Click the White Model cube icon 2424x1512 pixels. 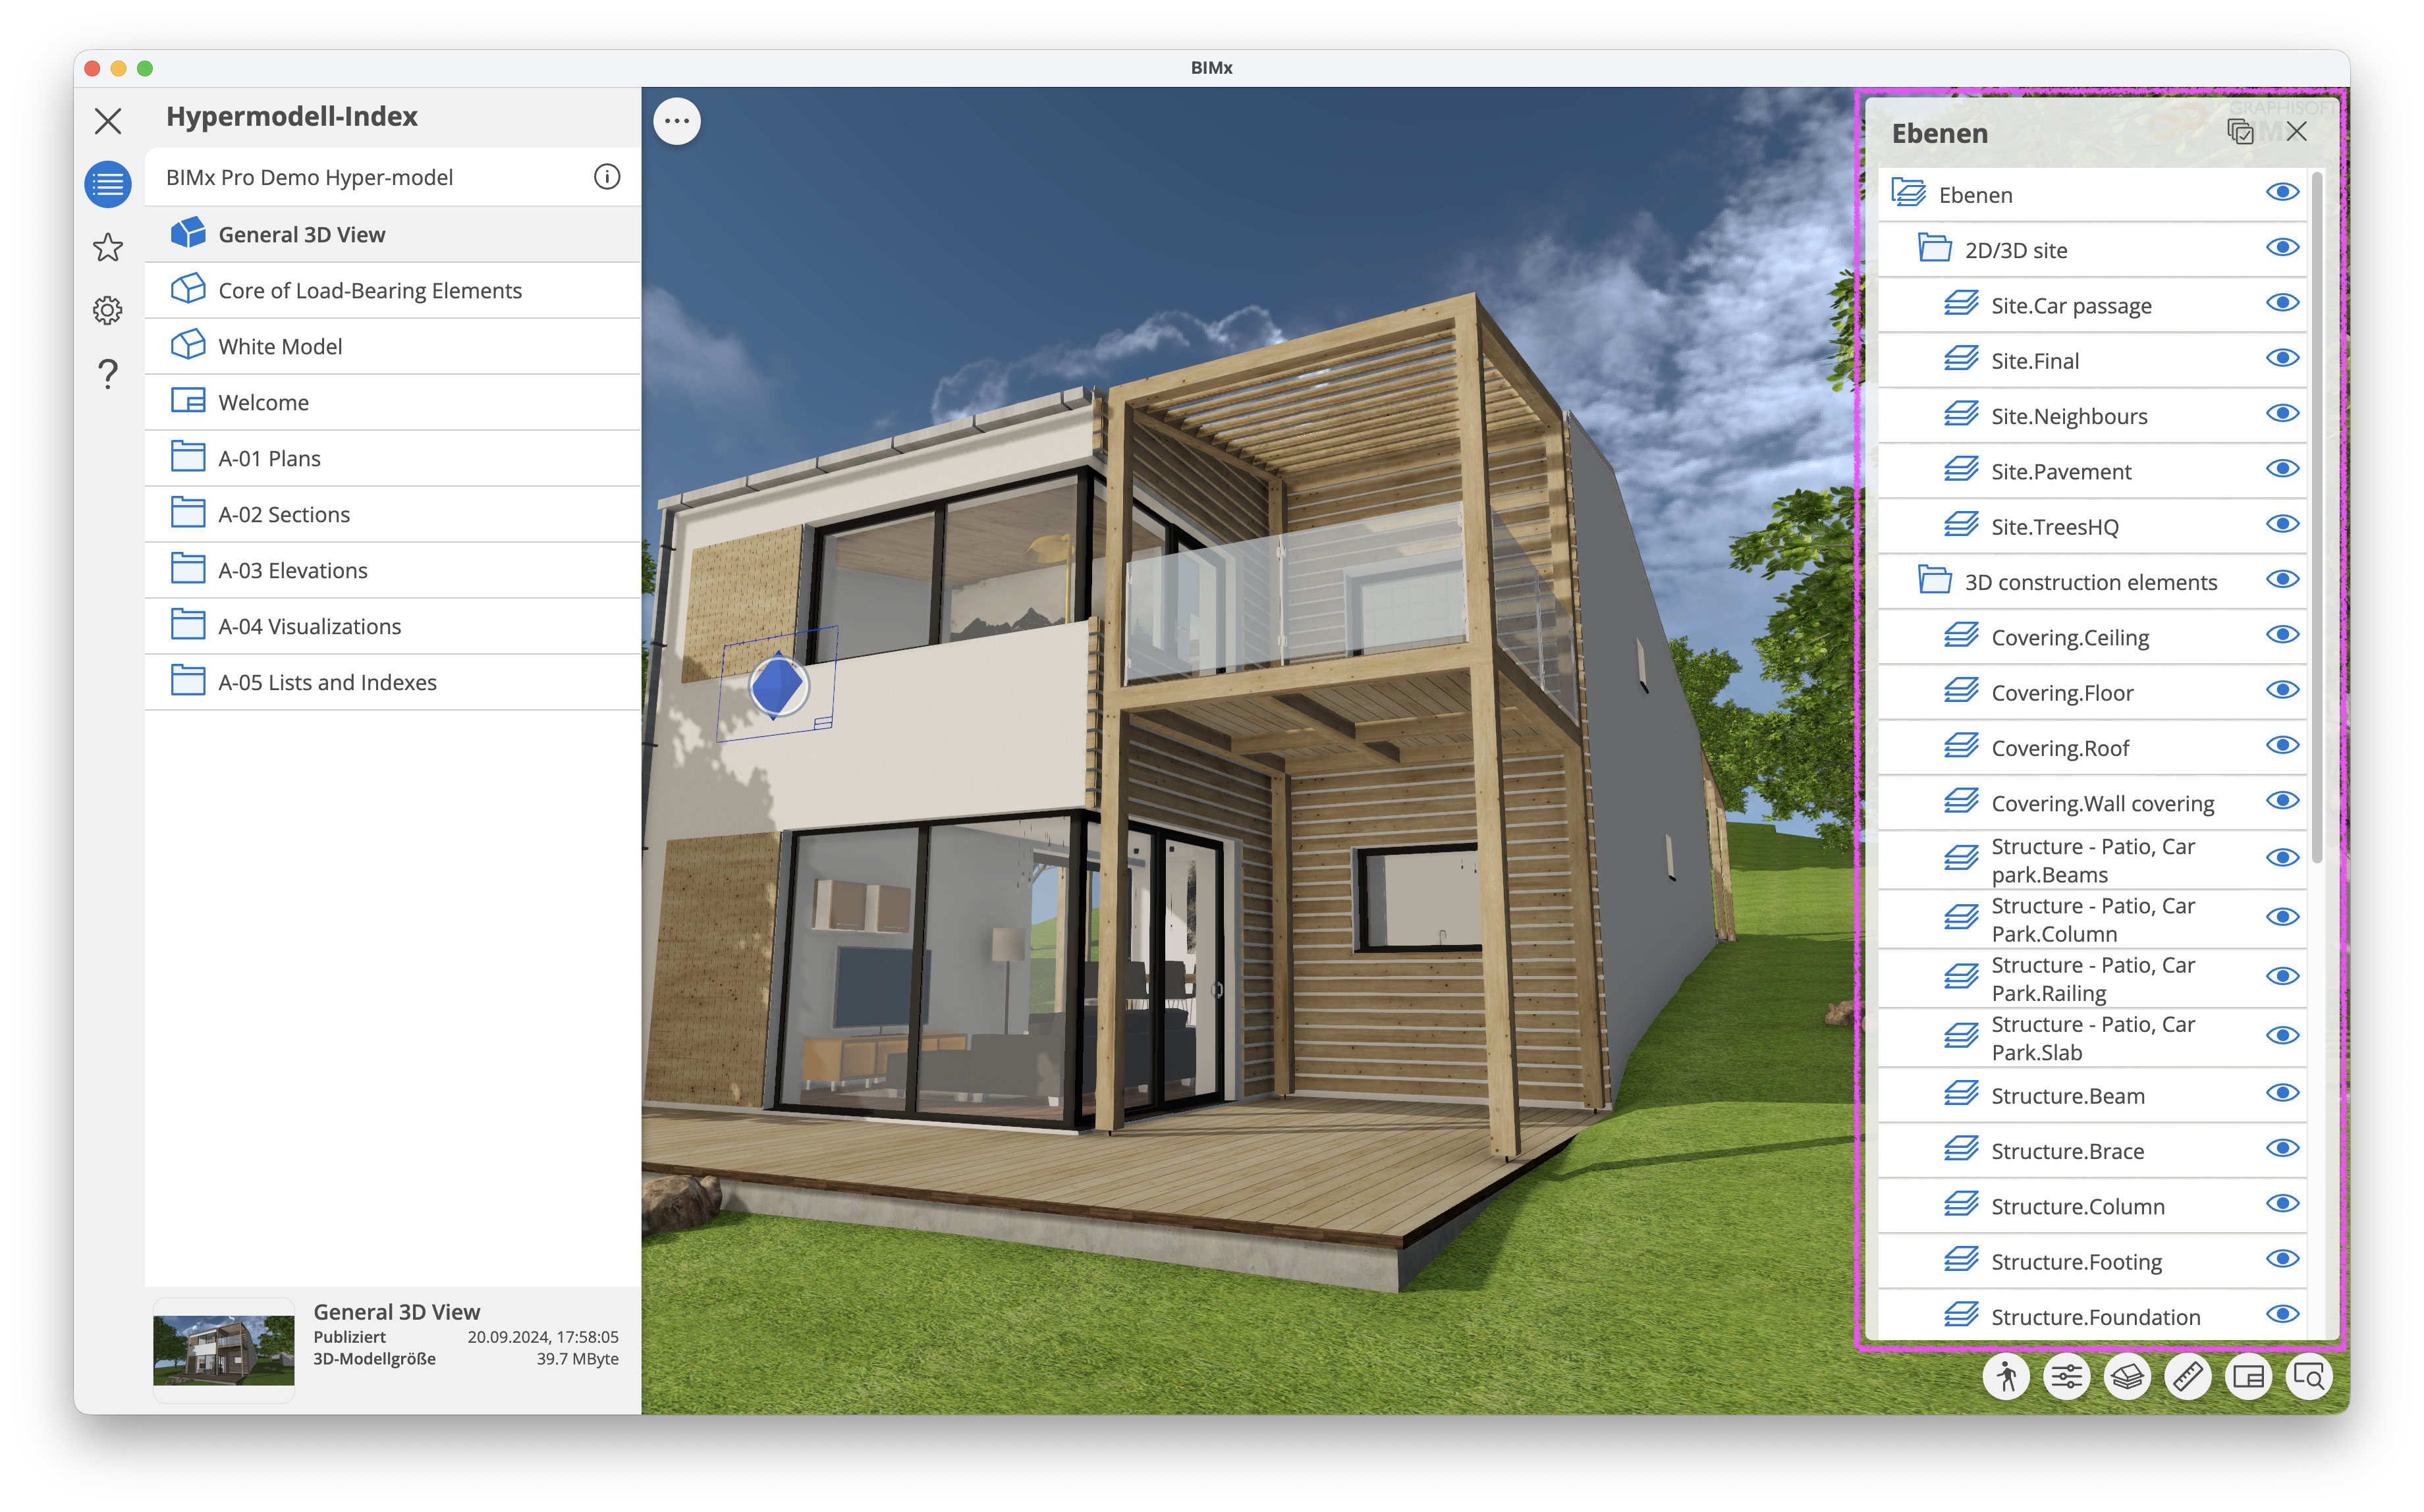coord(188,345)
